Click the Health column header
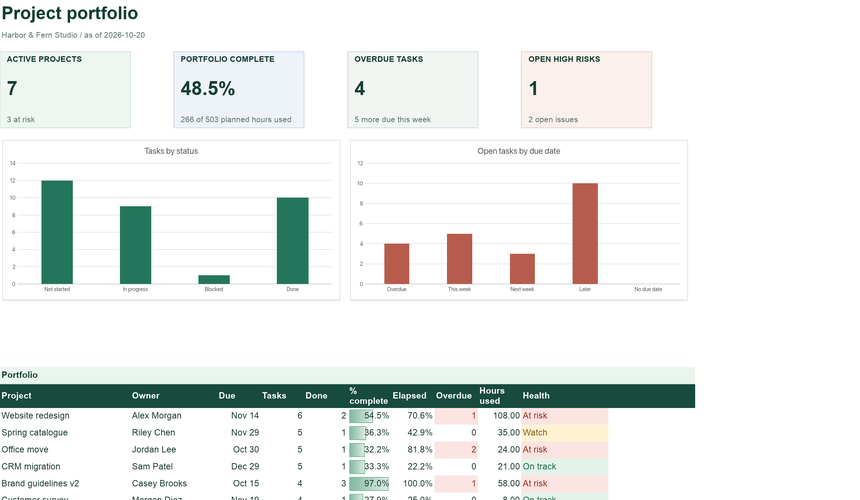This screenshot has width=860, height=500. 536,396
